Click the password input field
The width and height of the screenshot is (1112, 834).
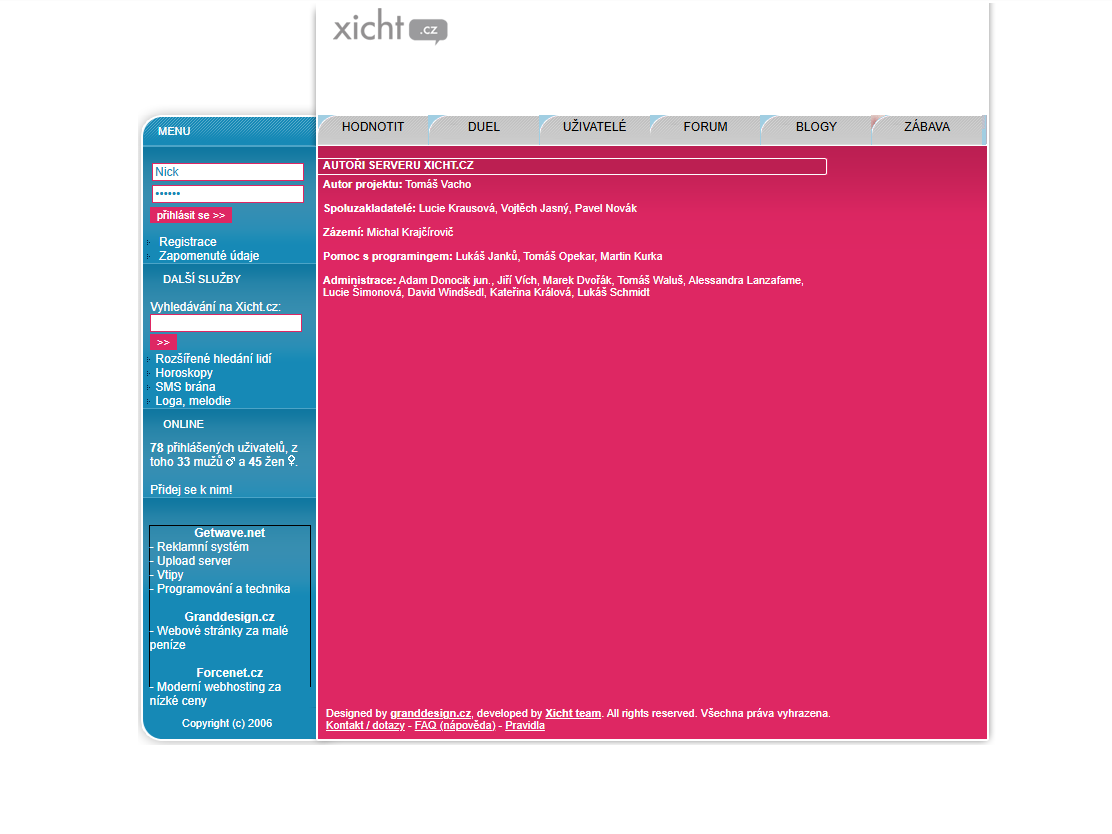228,194
